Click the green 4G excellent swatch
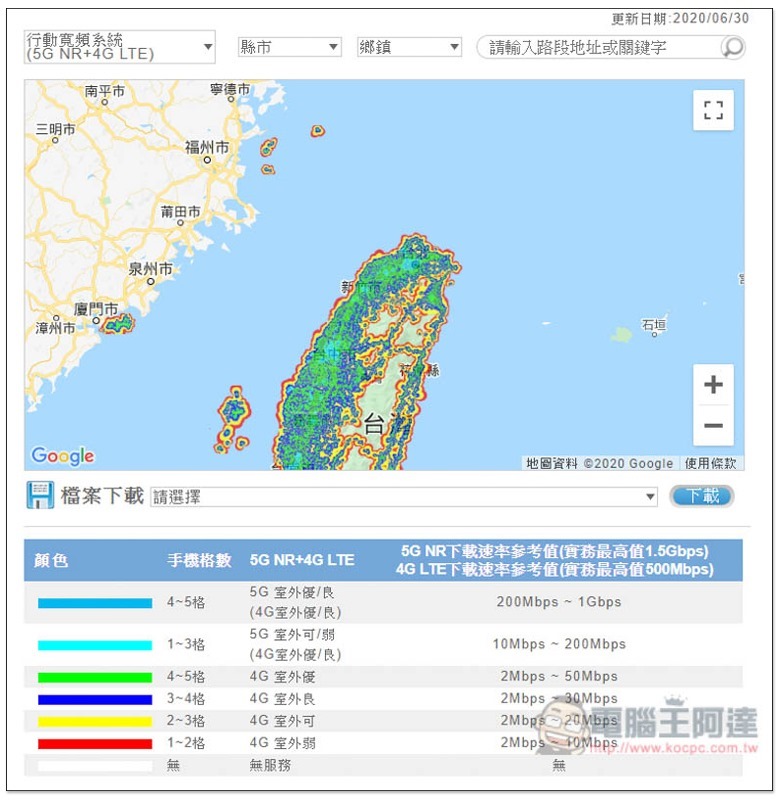The image size is (779, 800). coord(95,677)
